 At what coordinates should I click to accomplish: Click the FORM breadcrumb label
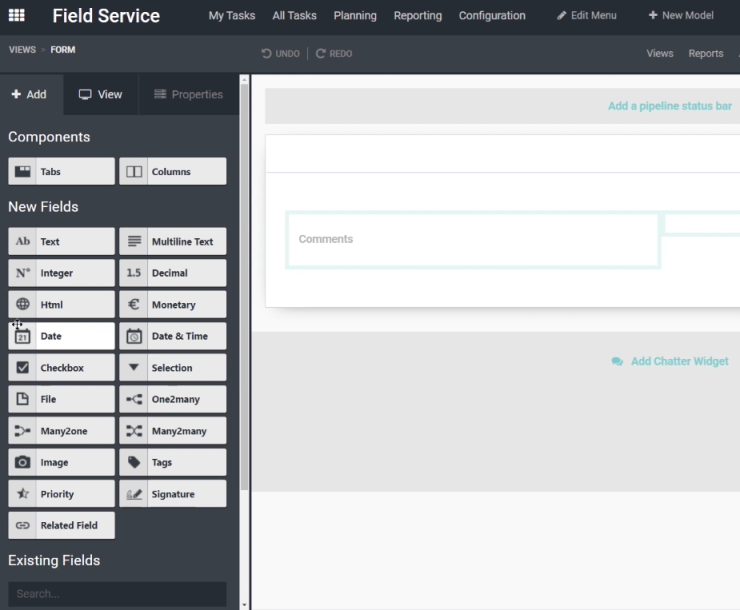63,50
